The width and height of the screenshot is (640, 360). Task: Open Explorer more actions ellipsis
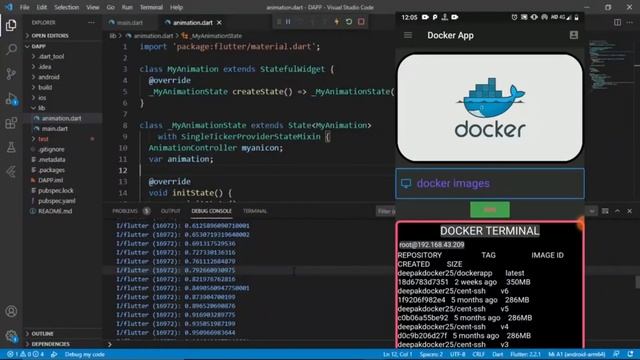(x=91, y=22)
